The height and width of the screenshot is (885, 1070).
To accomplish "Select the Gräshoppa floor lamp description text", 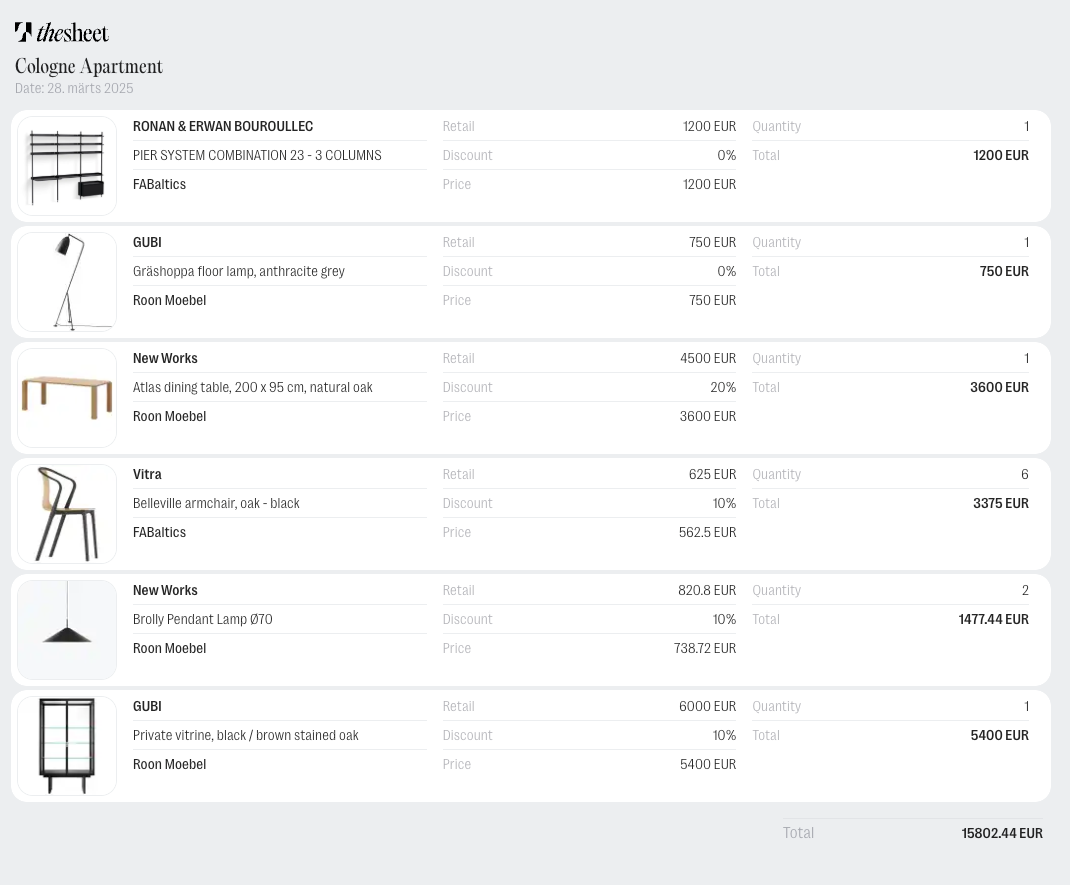I will [x=239, y=271].
